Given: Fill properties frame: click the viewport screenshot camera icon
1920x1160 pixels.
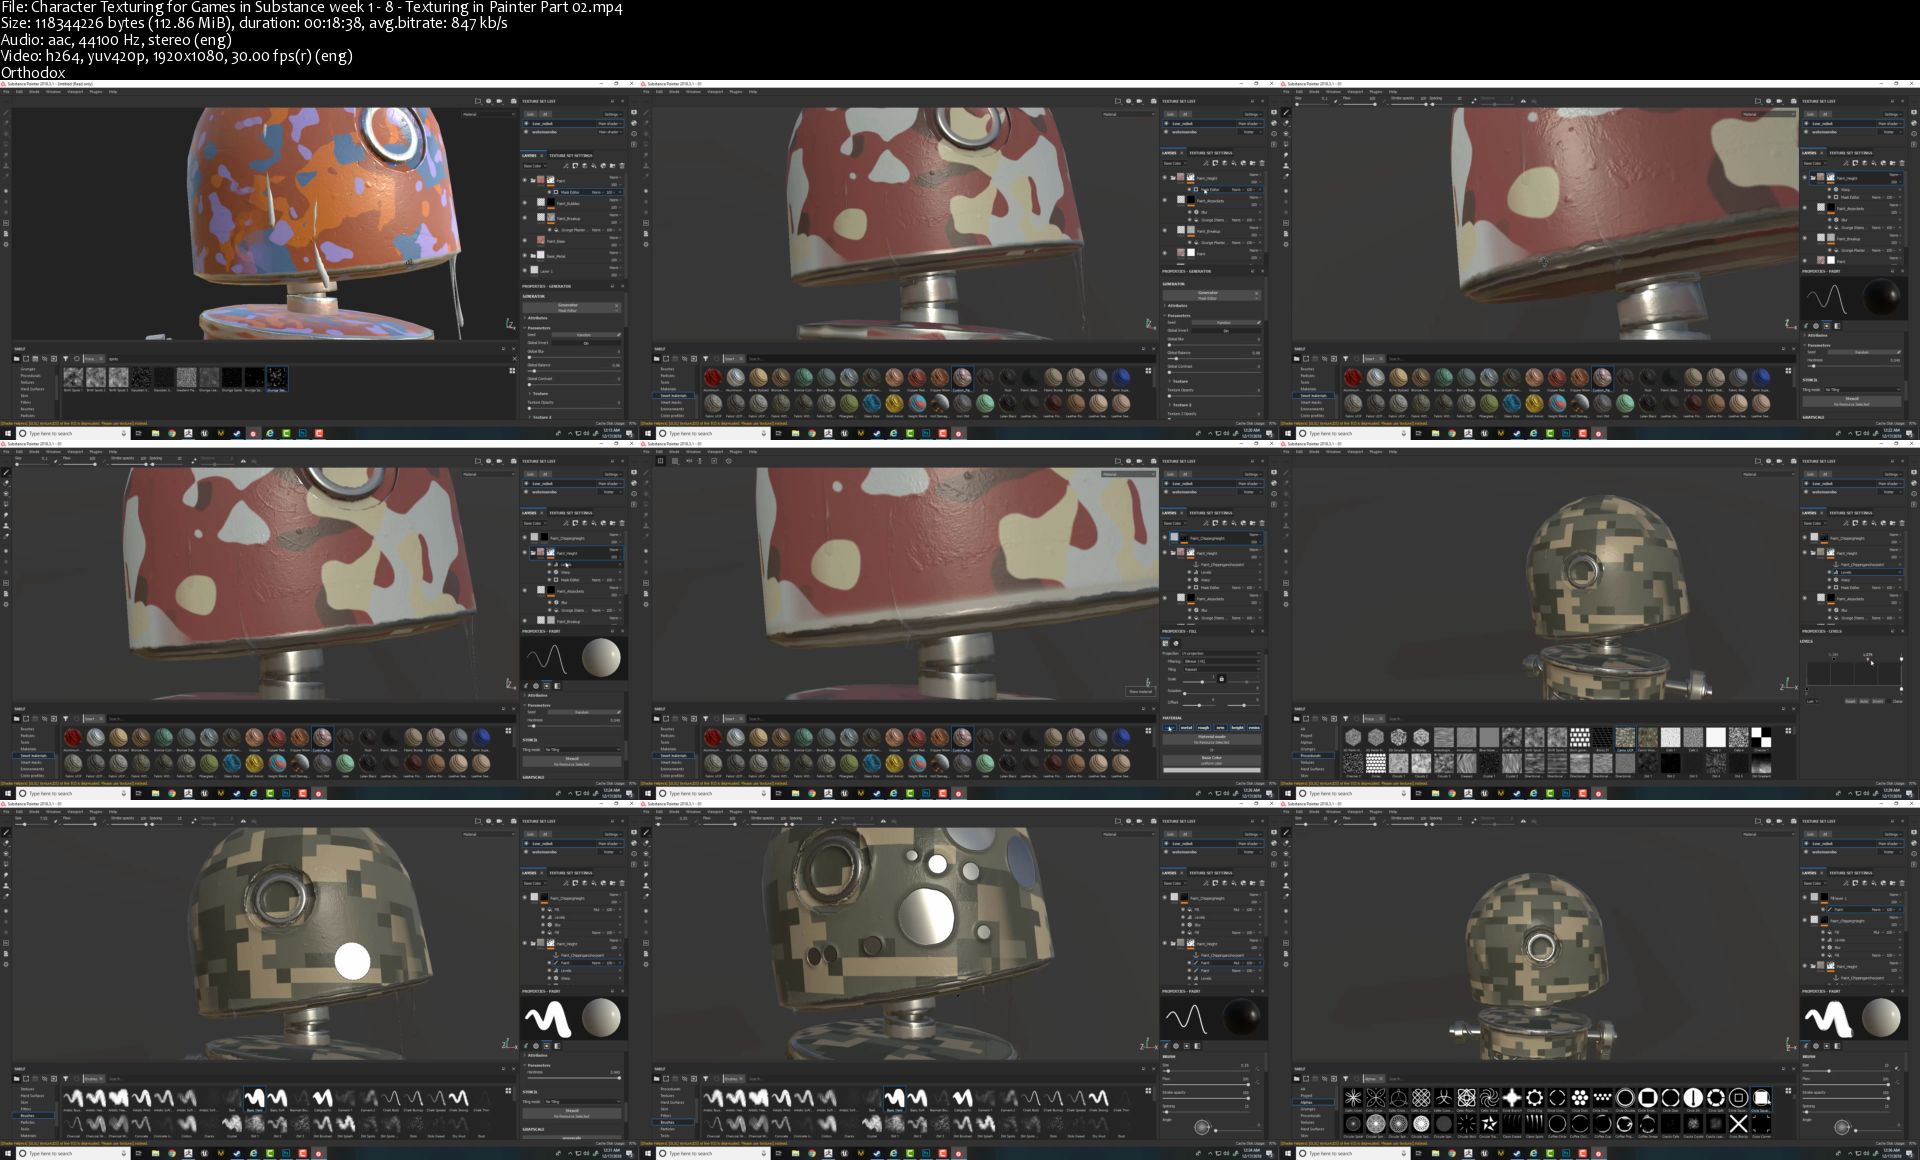Looking at the screenshot, I should [x=1153, y=461].
